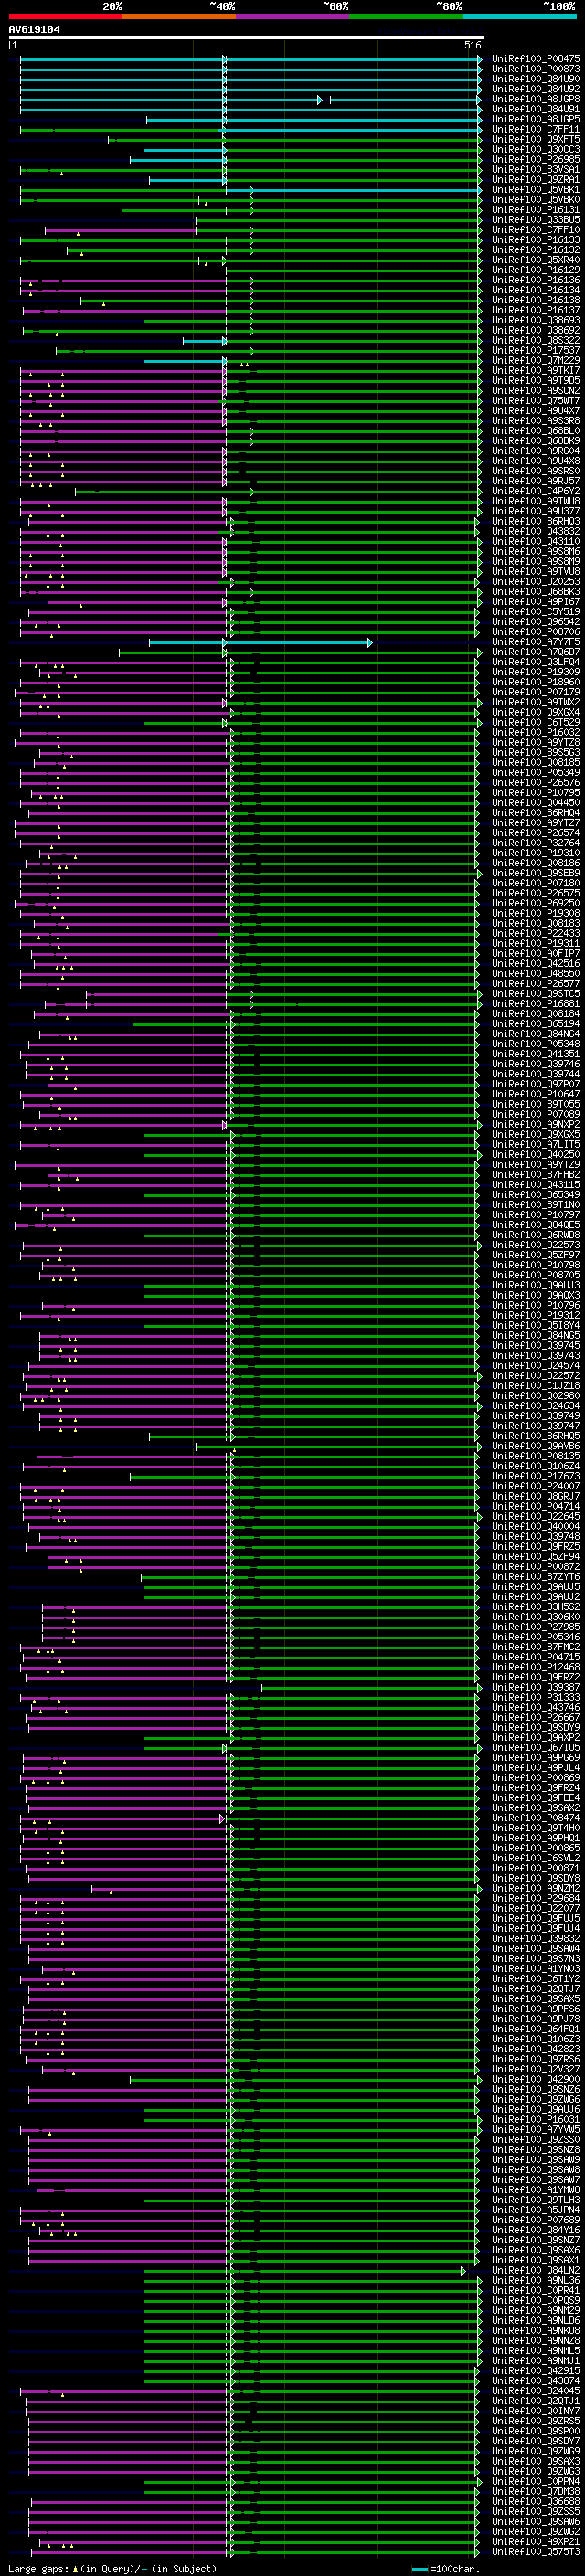Open hit UniRef100_Q84U91
The height and width of the screenshot is (2576, 585).
point(535,109)
